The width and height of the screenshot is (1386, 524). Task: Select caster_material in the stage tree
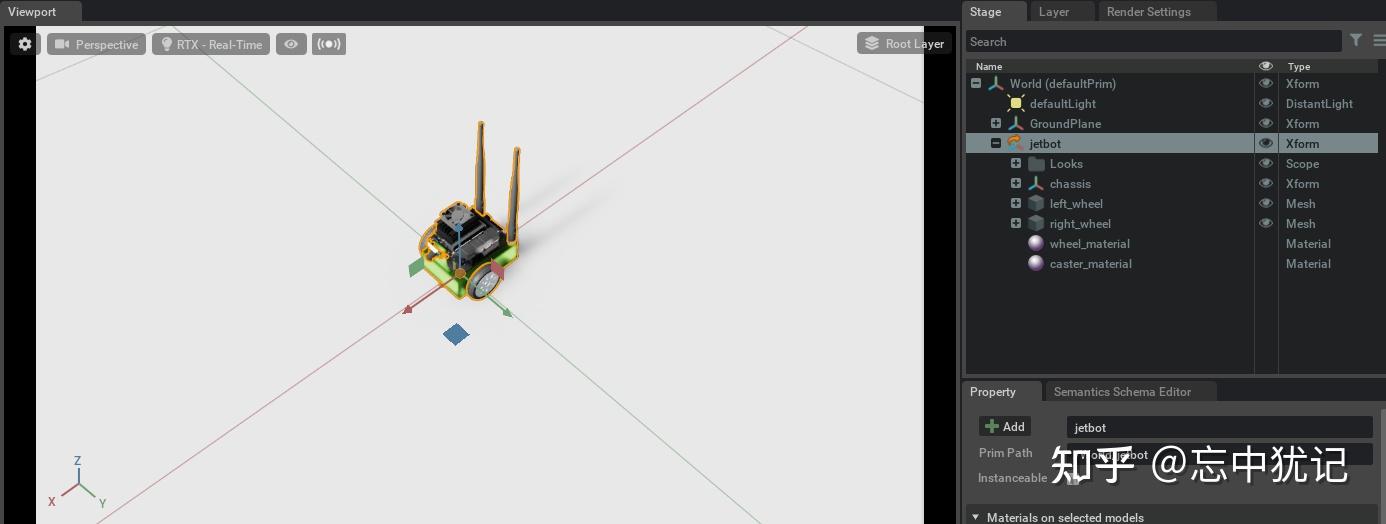coord(1091,264)
